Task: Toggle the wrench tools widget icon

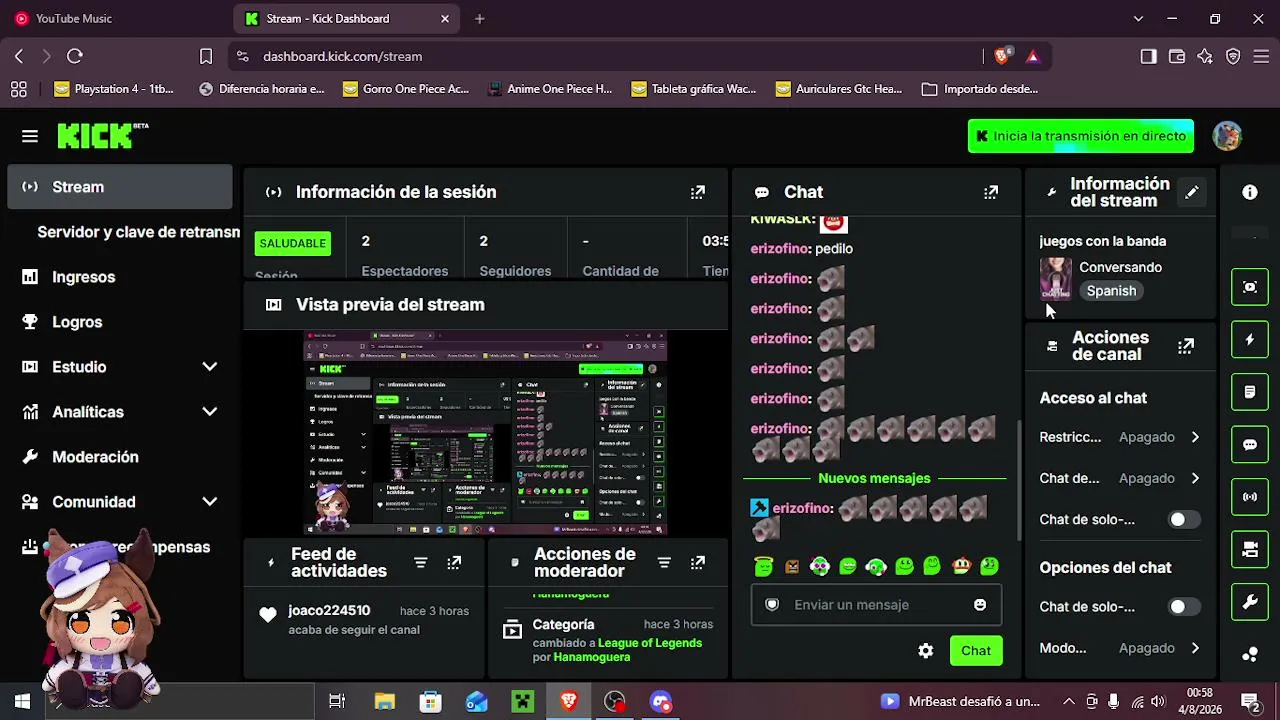Action: point(1250,602)
